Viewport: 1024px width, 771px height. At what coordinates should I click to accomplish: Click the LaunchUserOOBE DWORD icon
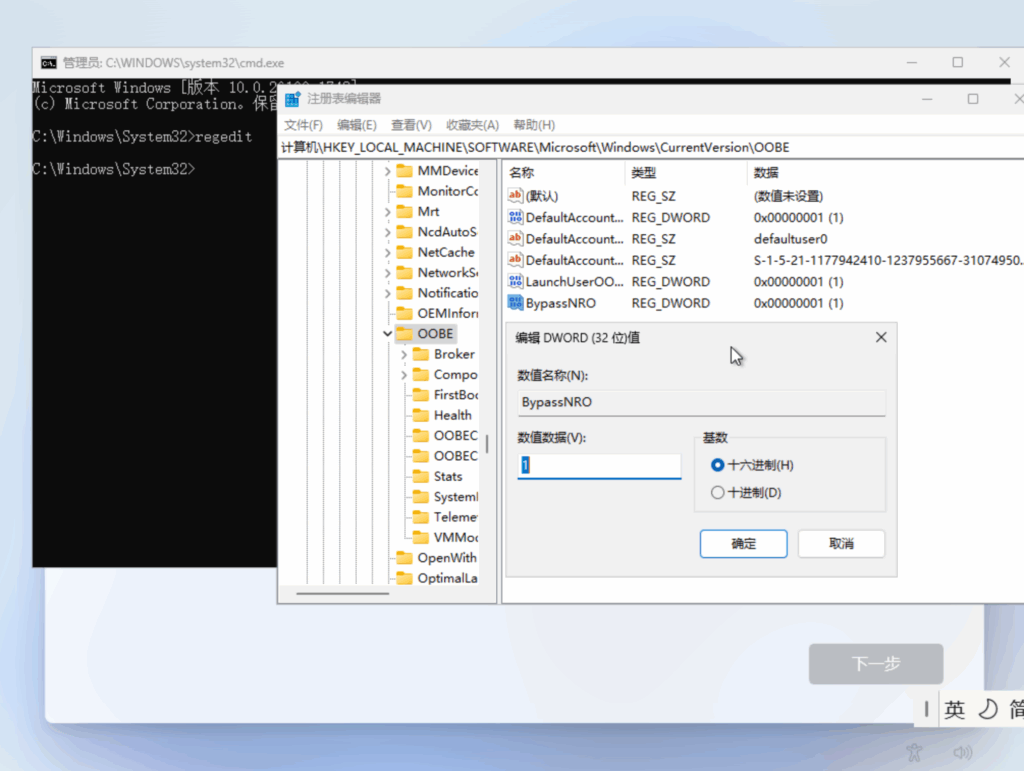point(516,282)
